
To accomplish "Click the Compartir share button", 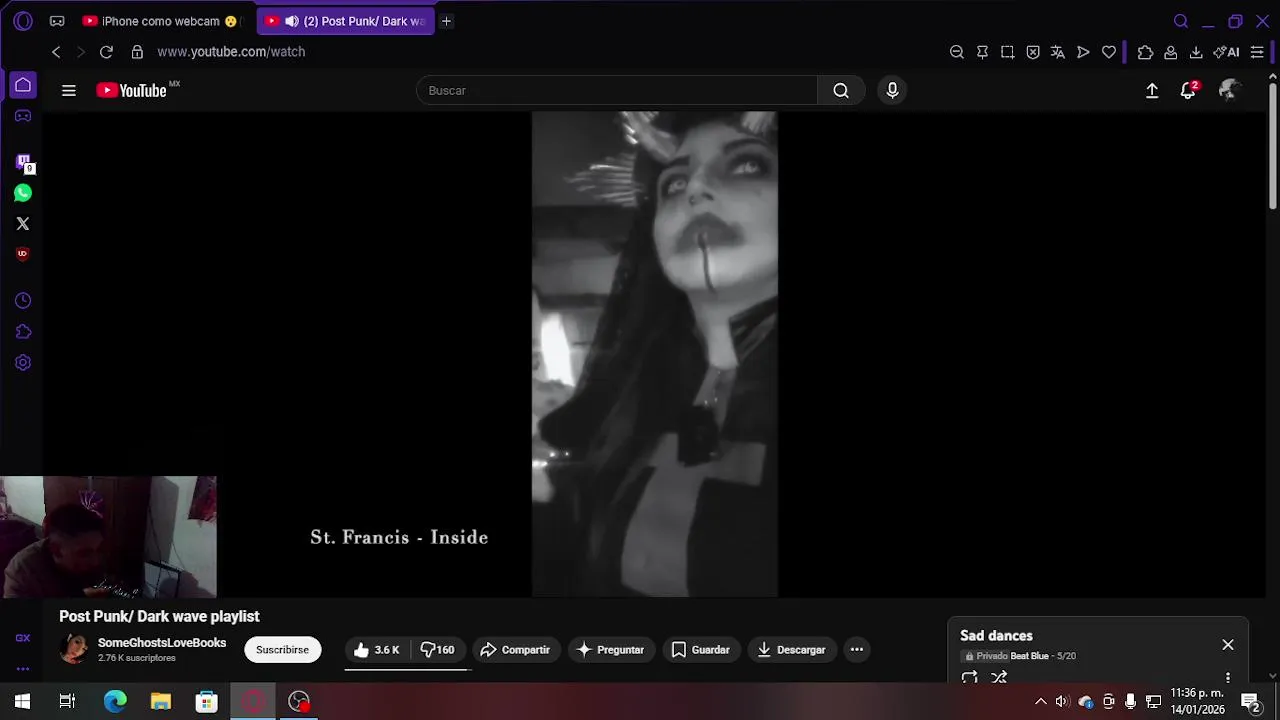I will tap(515, 650).
